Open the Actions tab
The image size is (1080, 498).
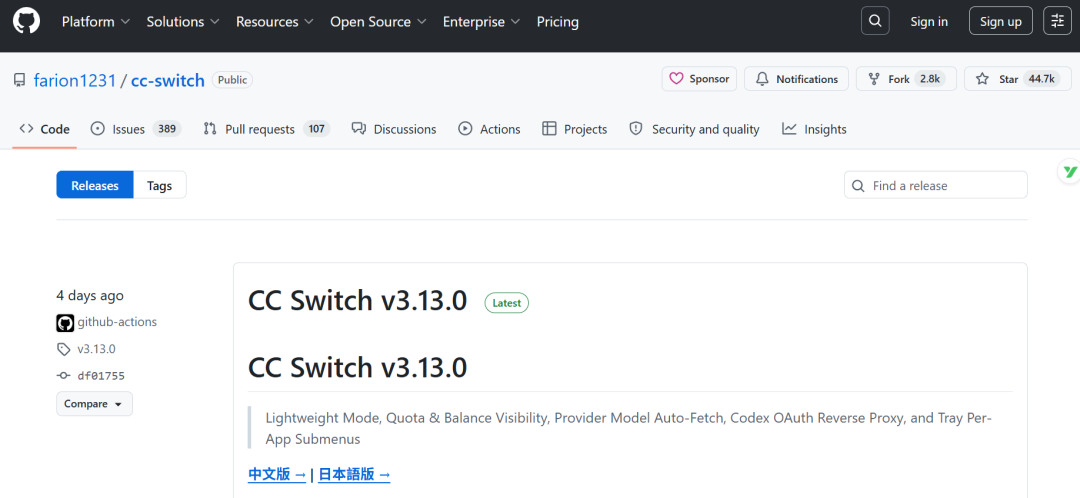pyautogui.click(x=489, y=129)
